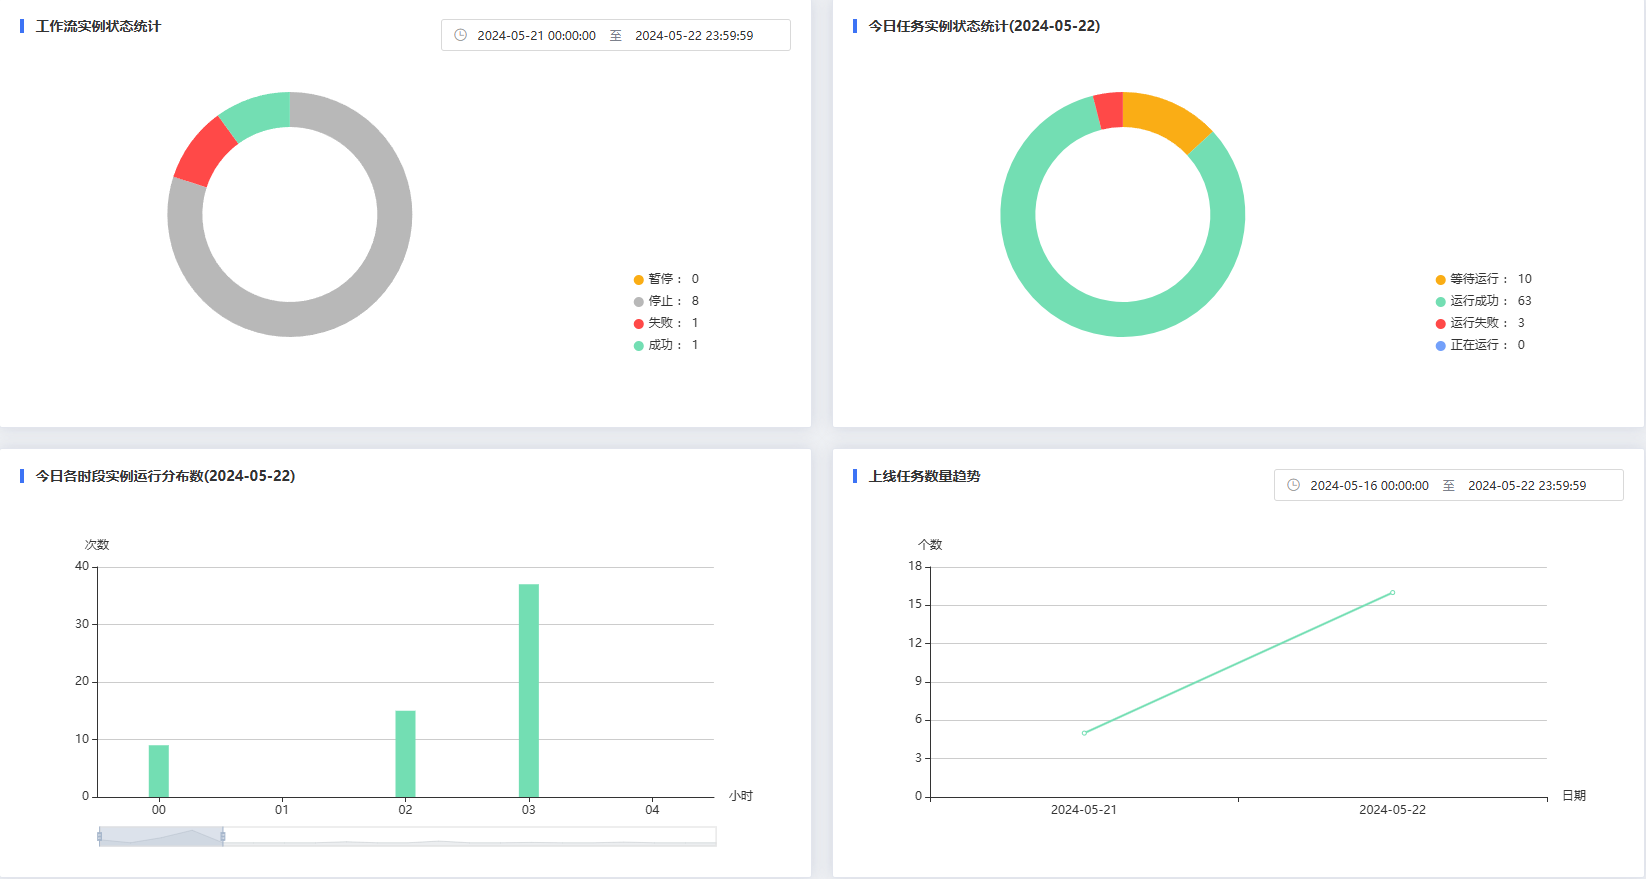The image size is (1646, 879).
Task: Click the 个数 y-axis label
Action: pyautogui.click(x=930, y=545)
